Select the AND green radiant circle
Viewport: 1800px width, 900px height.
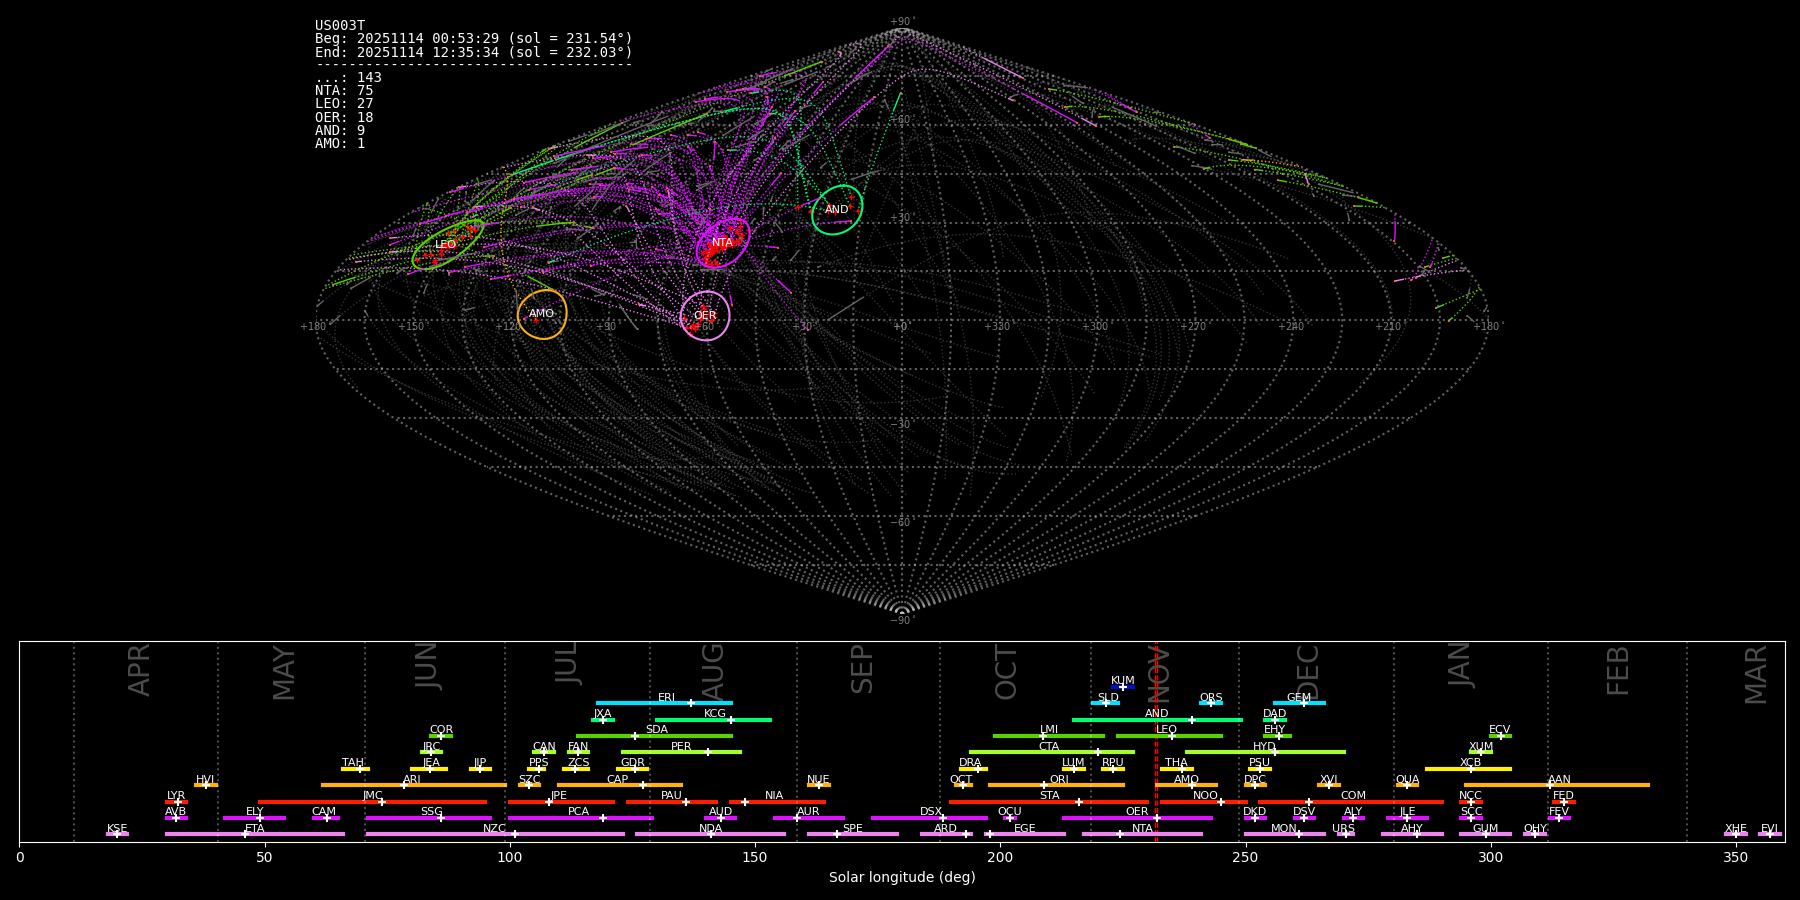pyautogui.click(x=837, y=210)
